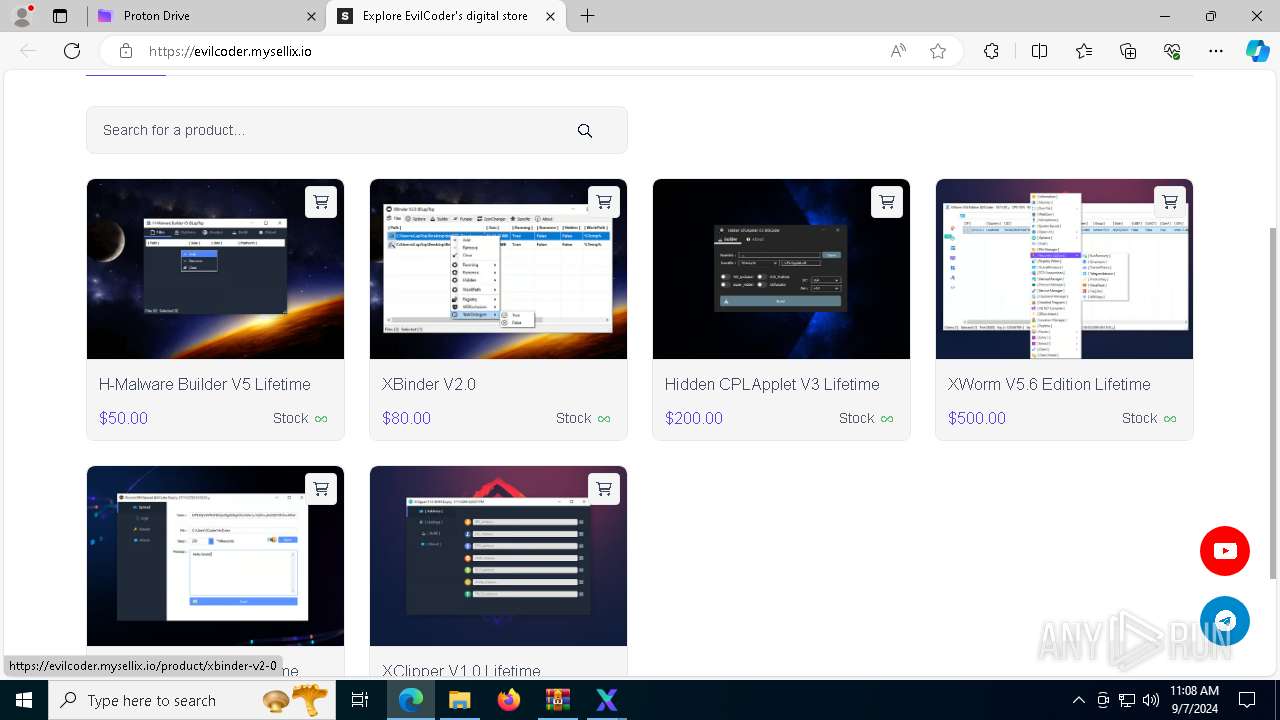Click the product search field
1280x720 pixels.
click(x=357, y=130)
